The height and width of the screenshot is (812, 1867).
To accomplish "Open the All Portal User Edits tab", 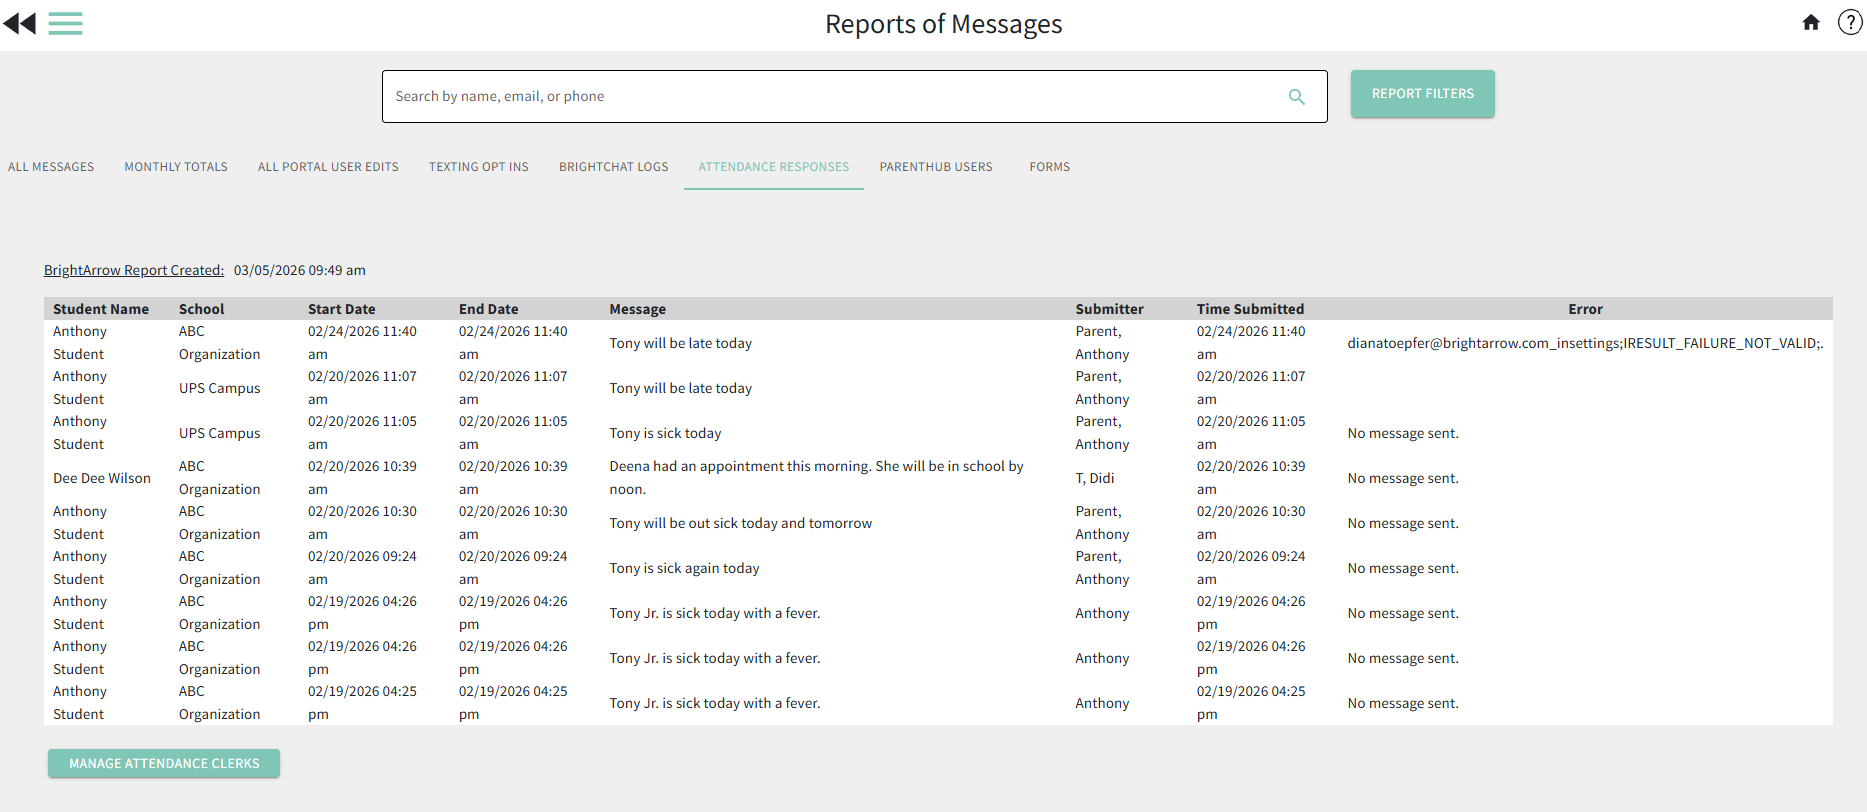I will pyautogui.click(x=328, y=167).
